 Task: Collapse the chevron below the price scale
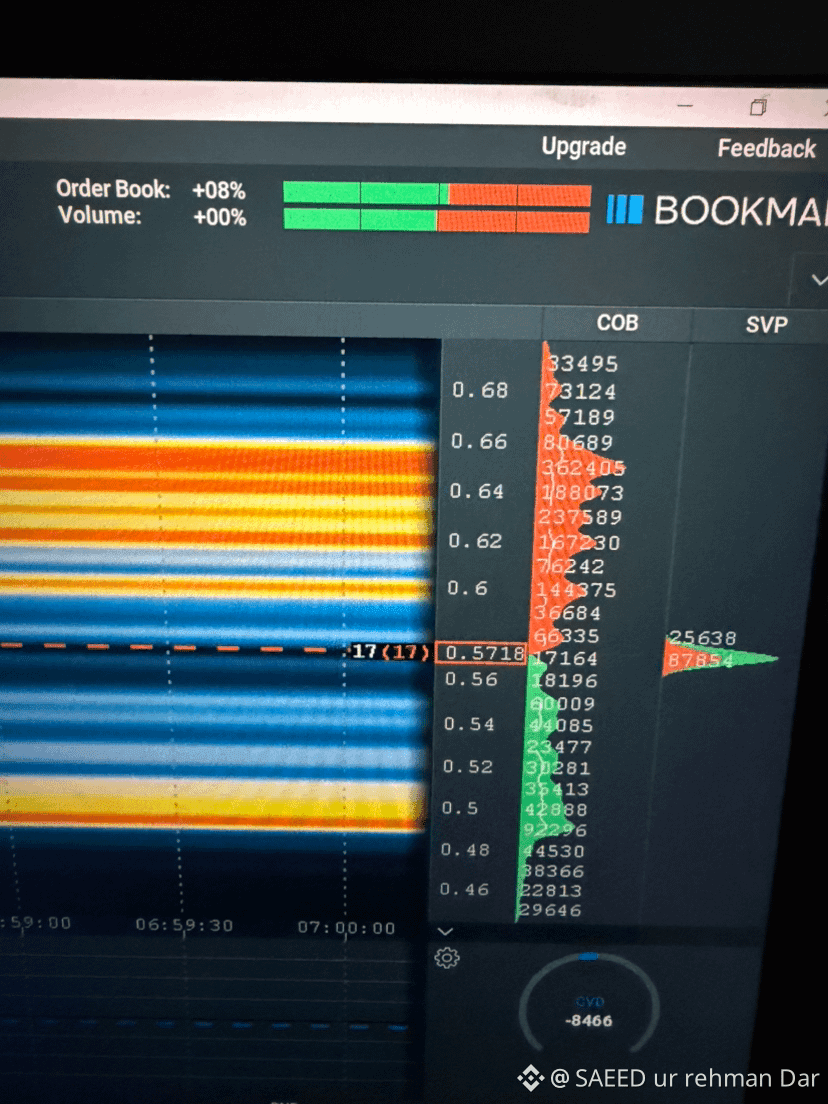coord(444,932)
